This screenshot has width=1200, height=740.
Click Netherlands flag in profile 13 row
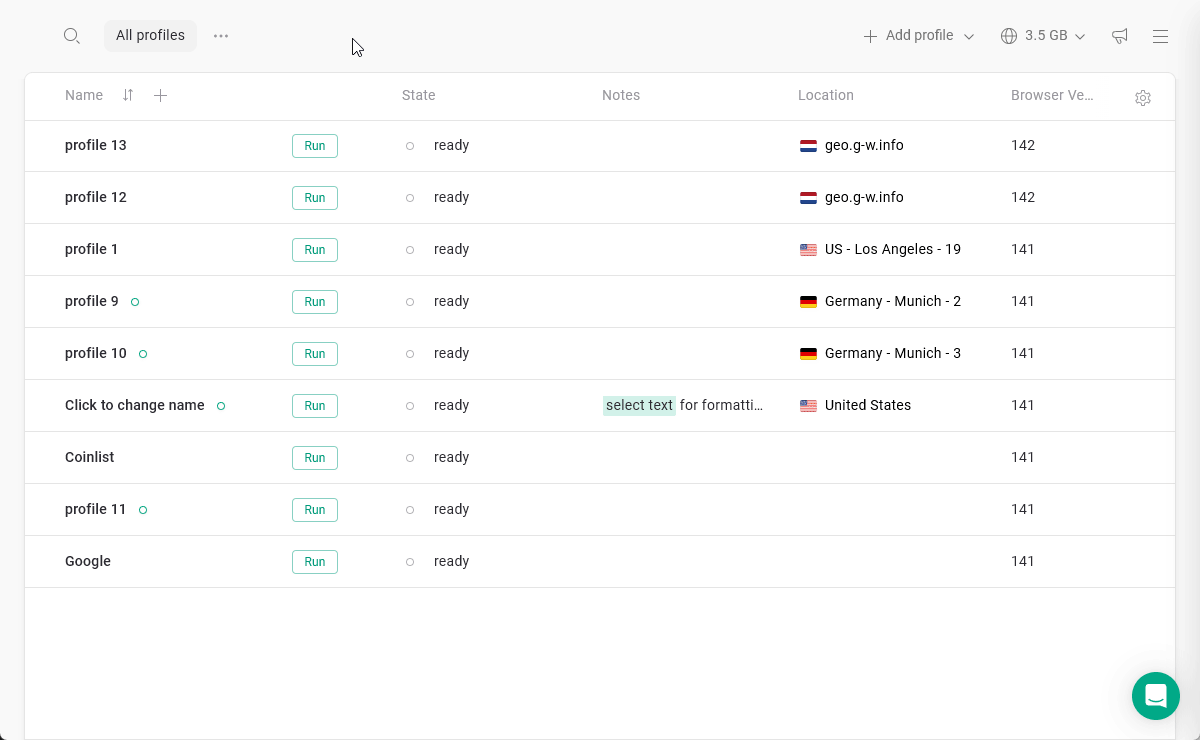(808, 146)
